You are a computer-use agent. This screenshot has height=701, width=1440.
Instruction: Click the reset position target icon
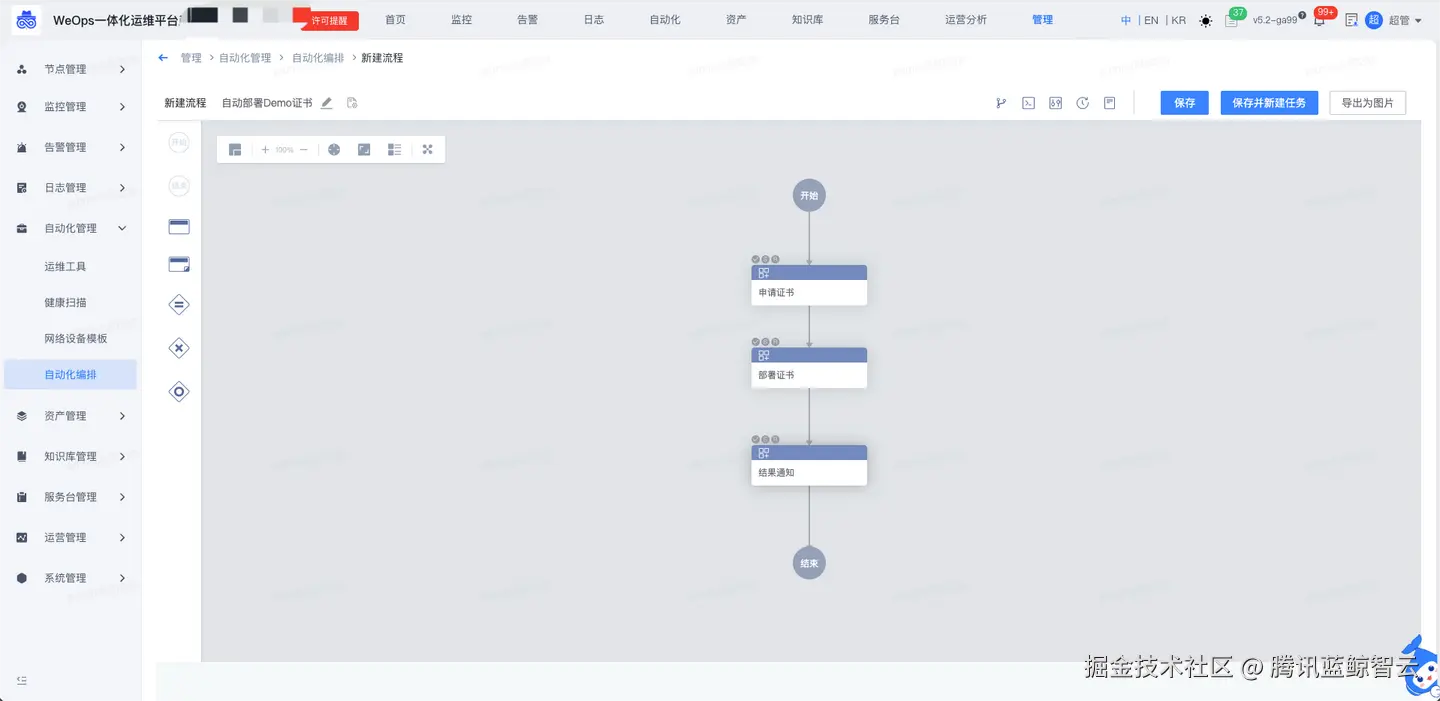(x=334, y=150)
